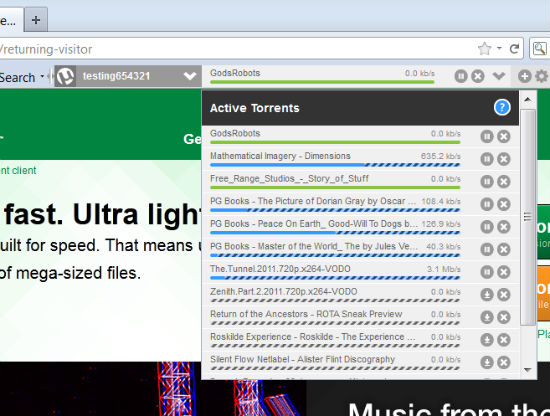
Task: Select The.Tunnel.2011.720p.x264-VODO torrent name
Action: click(x=280, y=269)
